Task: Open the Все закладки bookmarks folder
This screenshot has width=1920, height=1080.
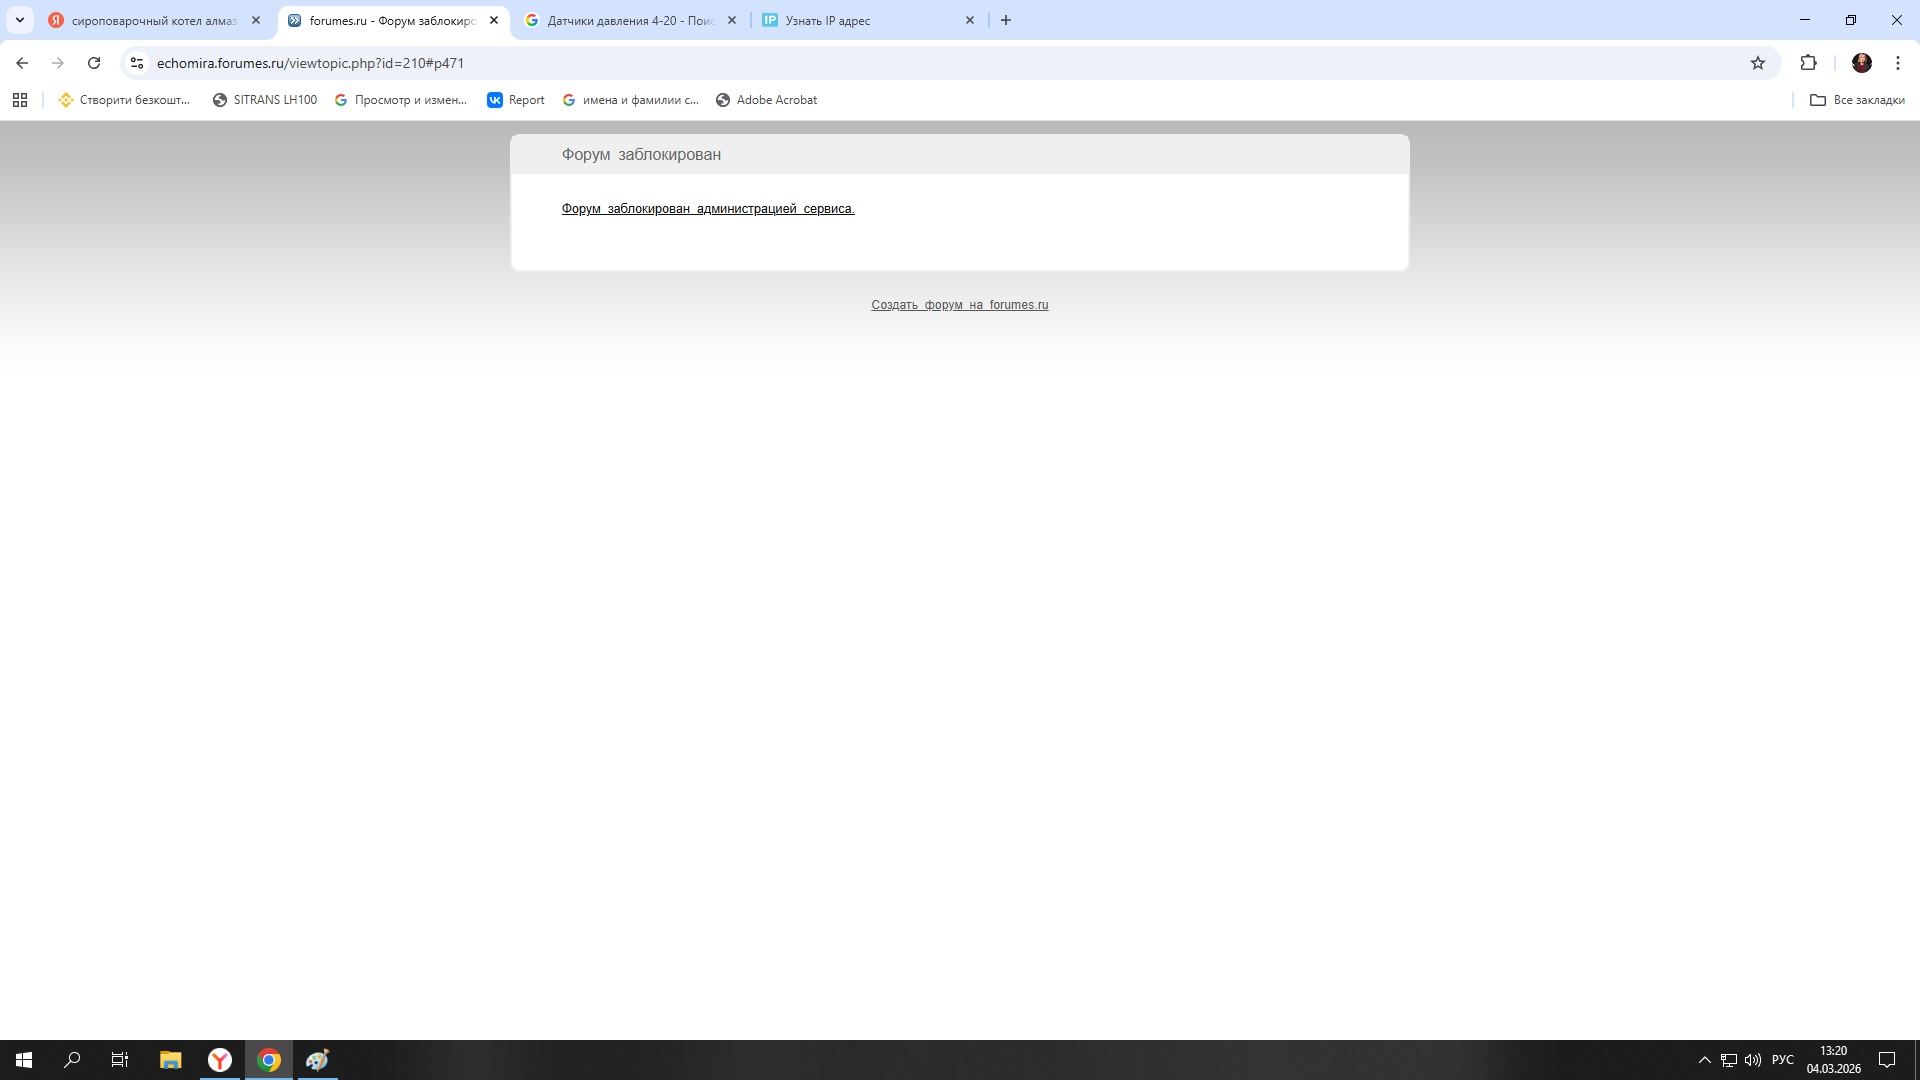Action: pos(1857,100)
